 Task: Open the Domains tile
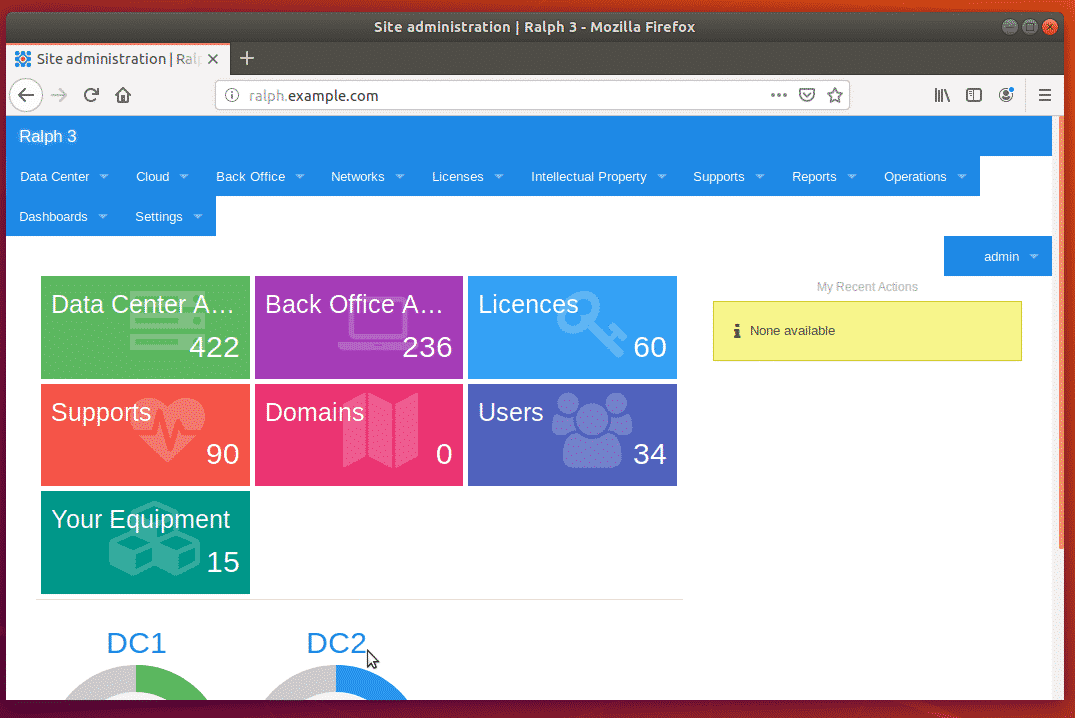click(359, 435)
